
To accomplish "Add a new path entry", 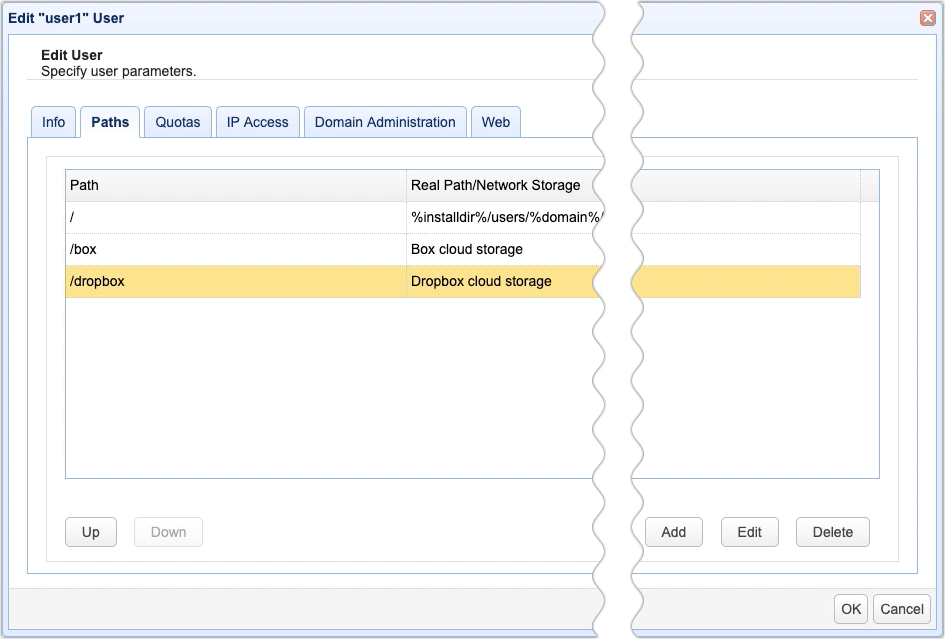I will coord(673,532).
